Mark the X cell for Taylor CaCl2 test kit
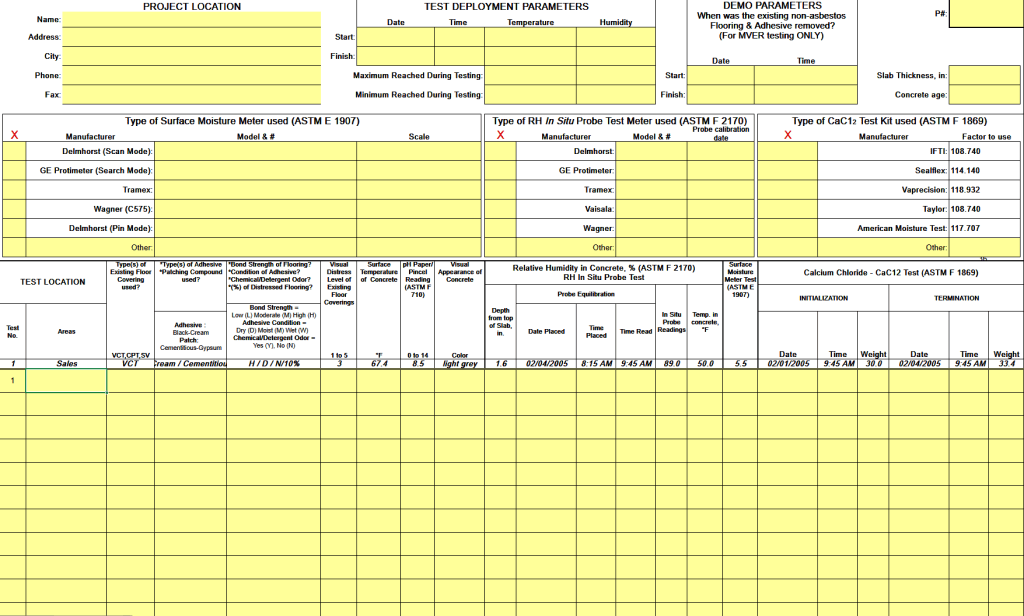1024x616 pixels. (787, 209)
